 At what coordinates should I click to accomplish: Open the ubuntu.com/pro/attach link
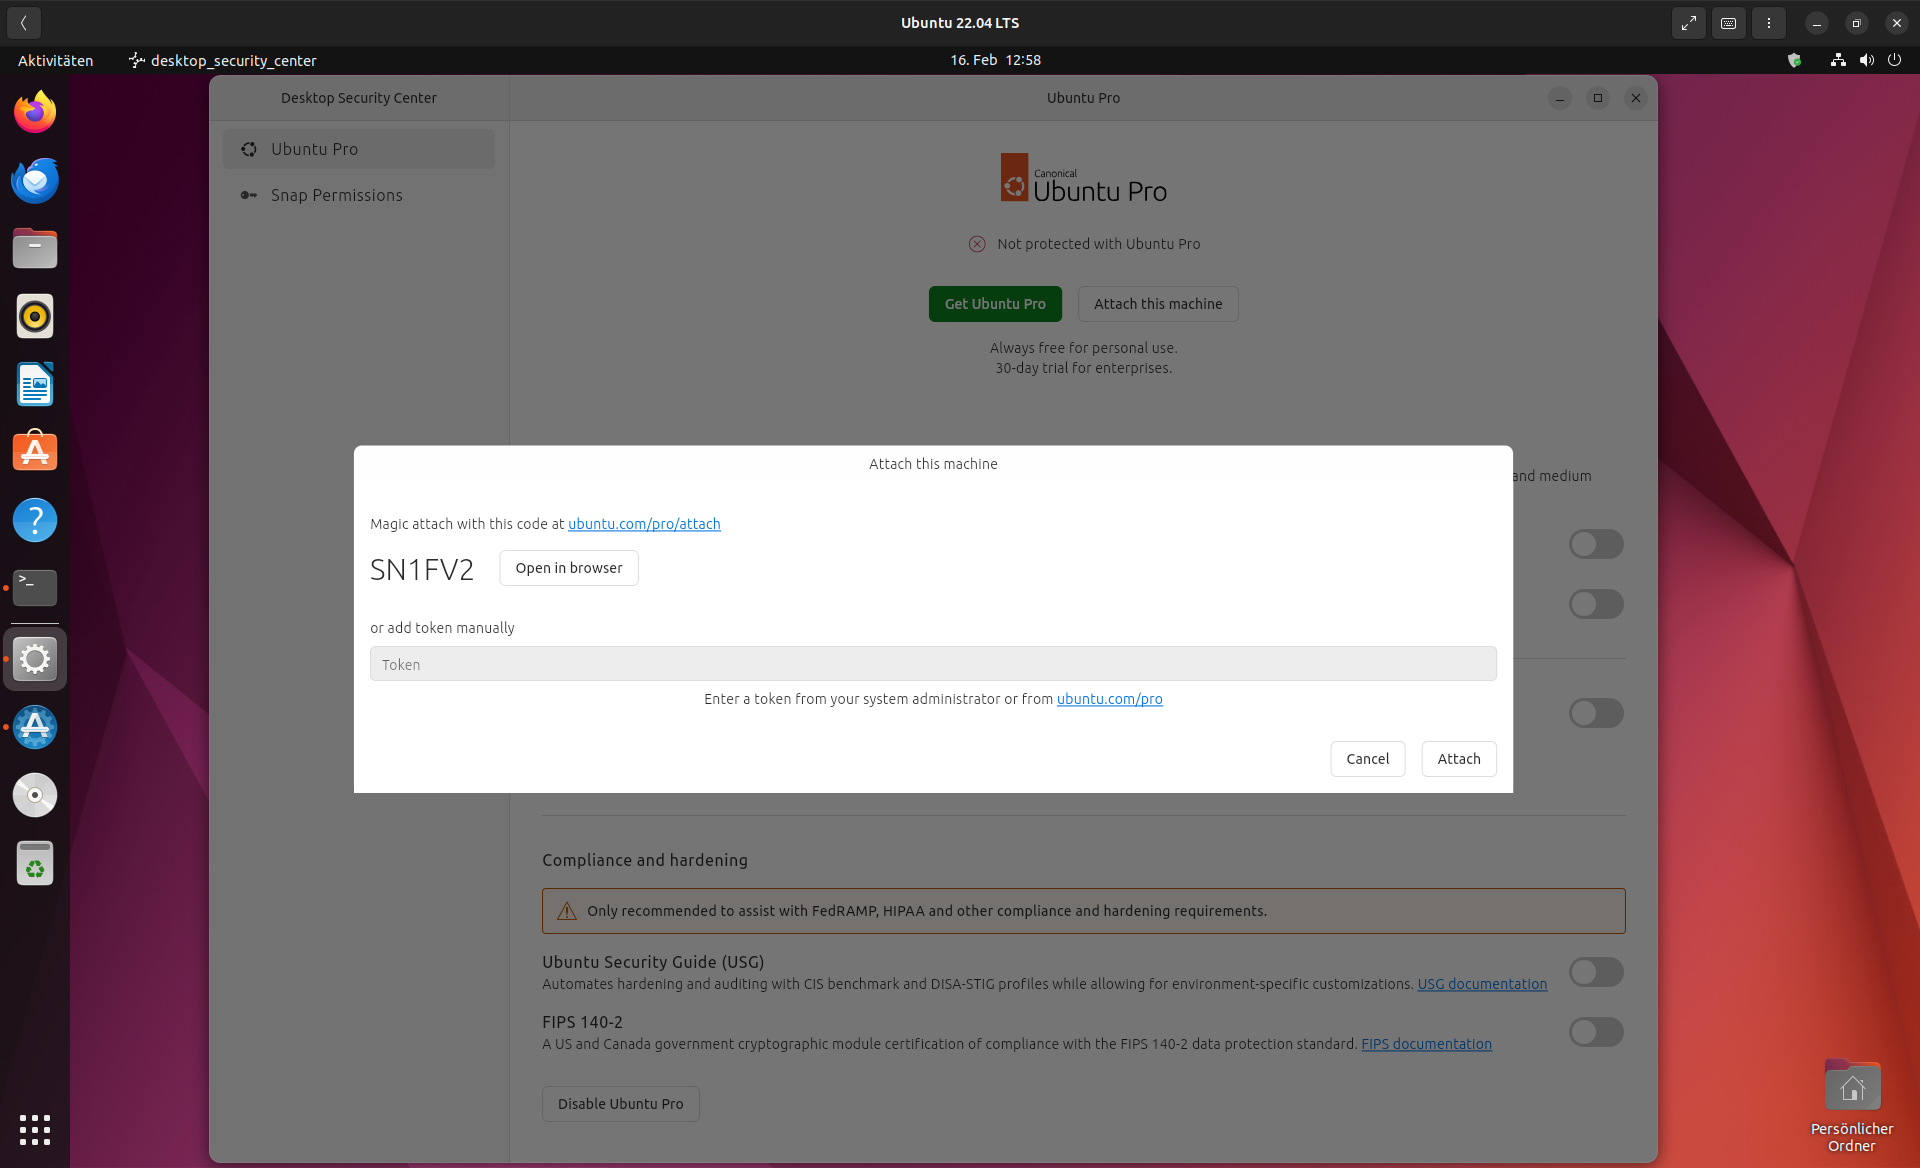tap(644, 524)
